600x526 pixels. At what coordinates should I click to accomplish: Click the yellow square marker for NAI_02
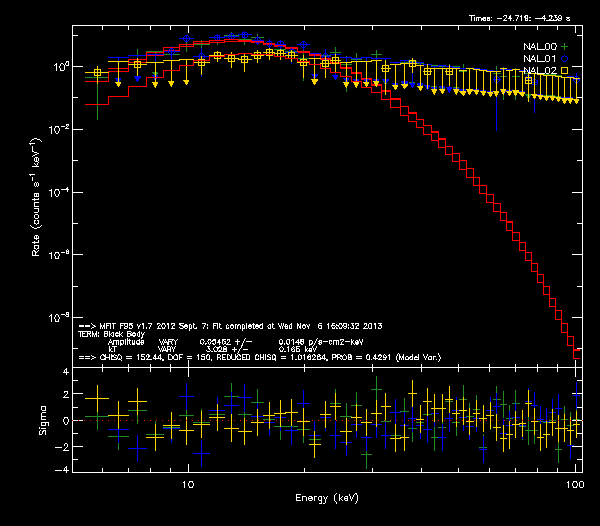pyautogui.click(x=564, y=72)
